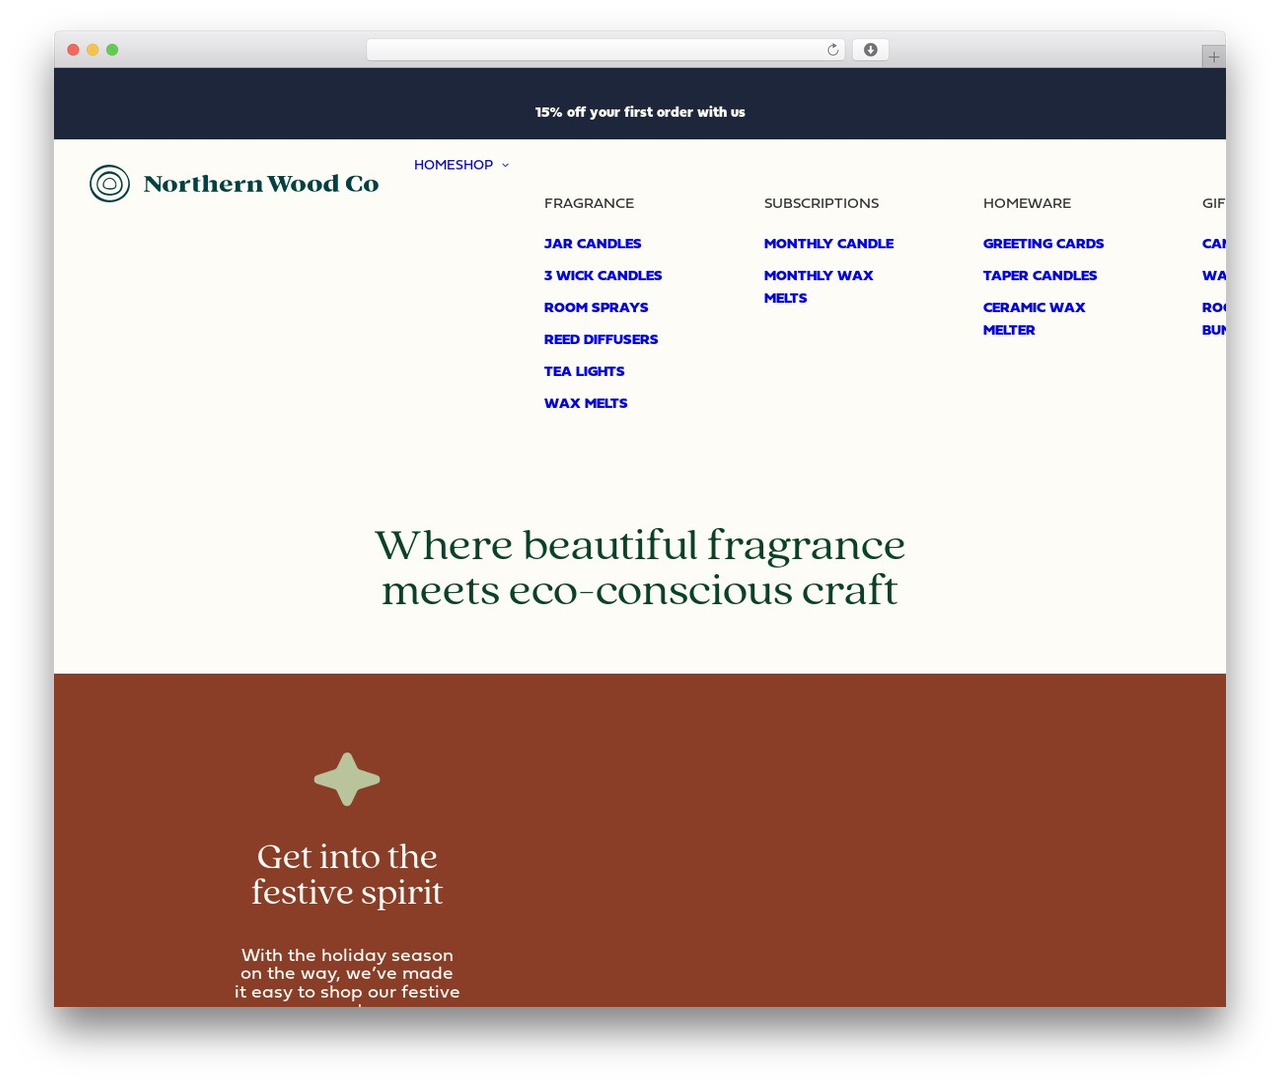Open the Shop menu item
This screenshot has height=1084, width=1280.
475,165
